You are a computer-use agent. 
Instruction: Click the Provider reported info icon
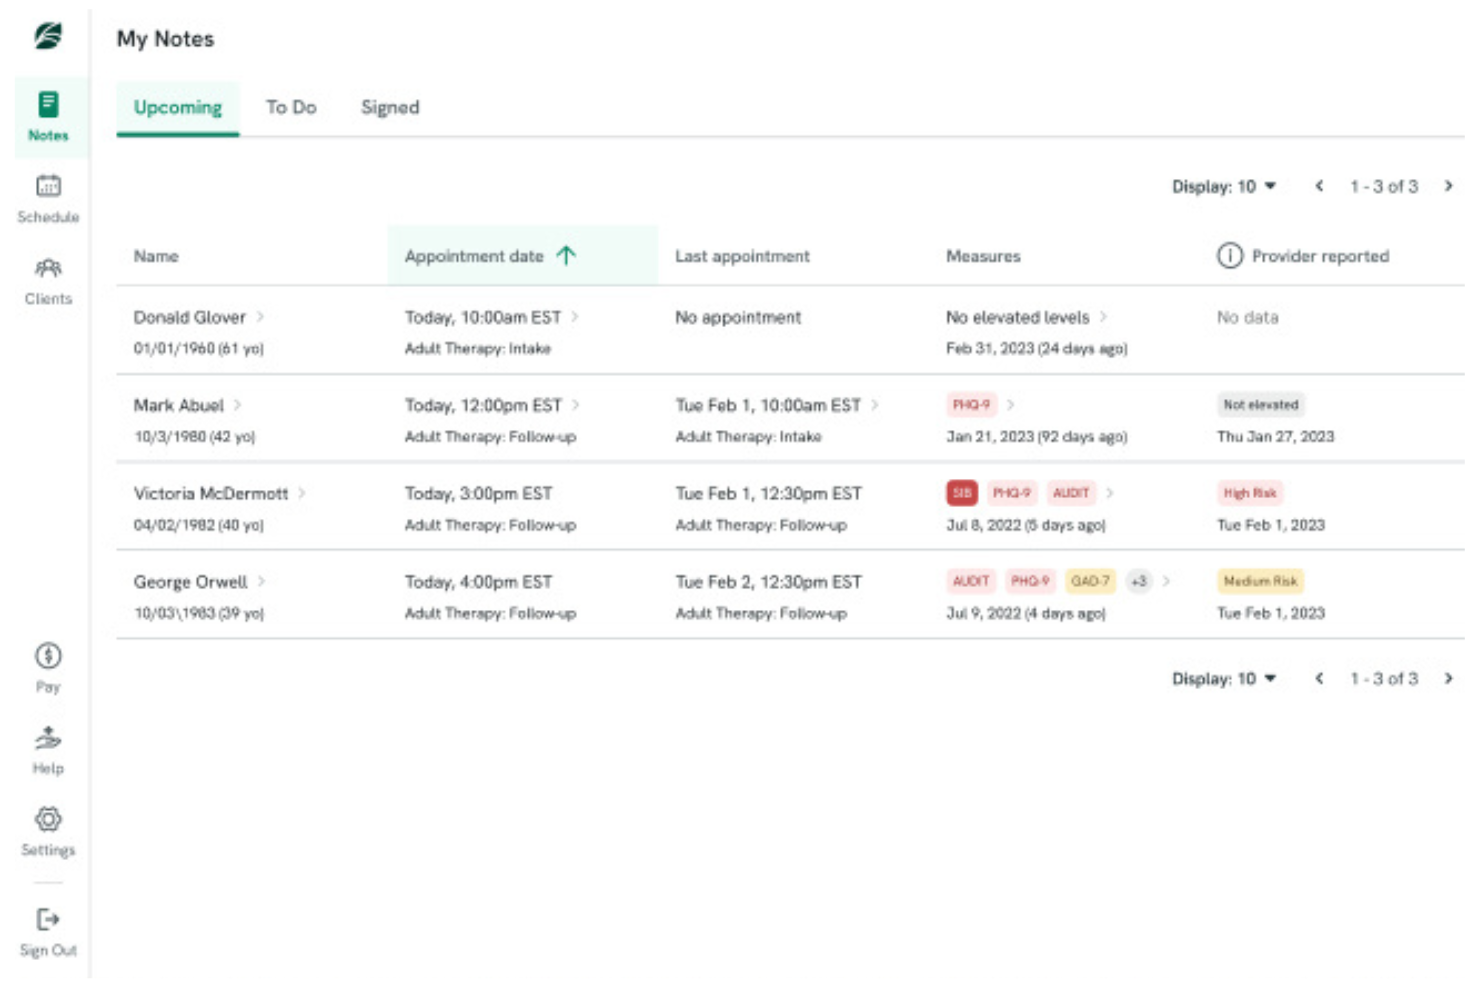1229,256
